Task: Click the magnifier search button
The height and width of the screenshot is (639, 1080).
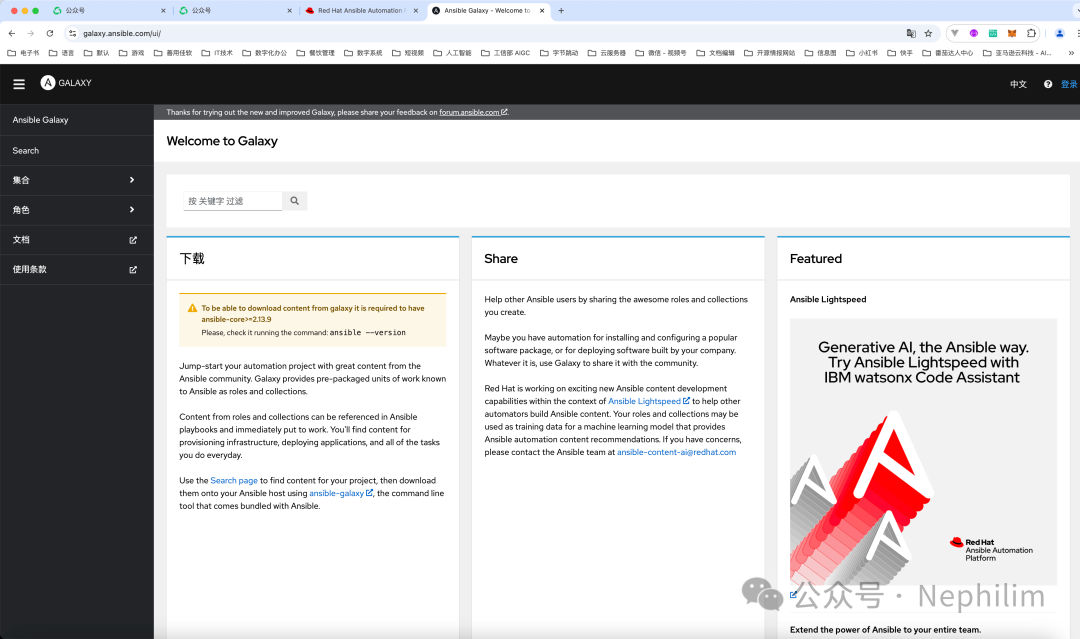Action: pos(295,201)
